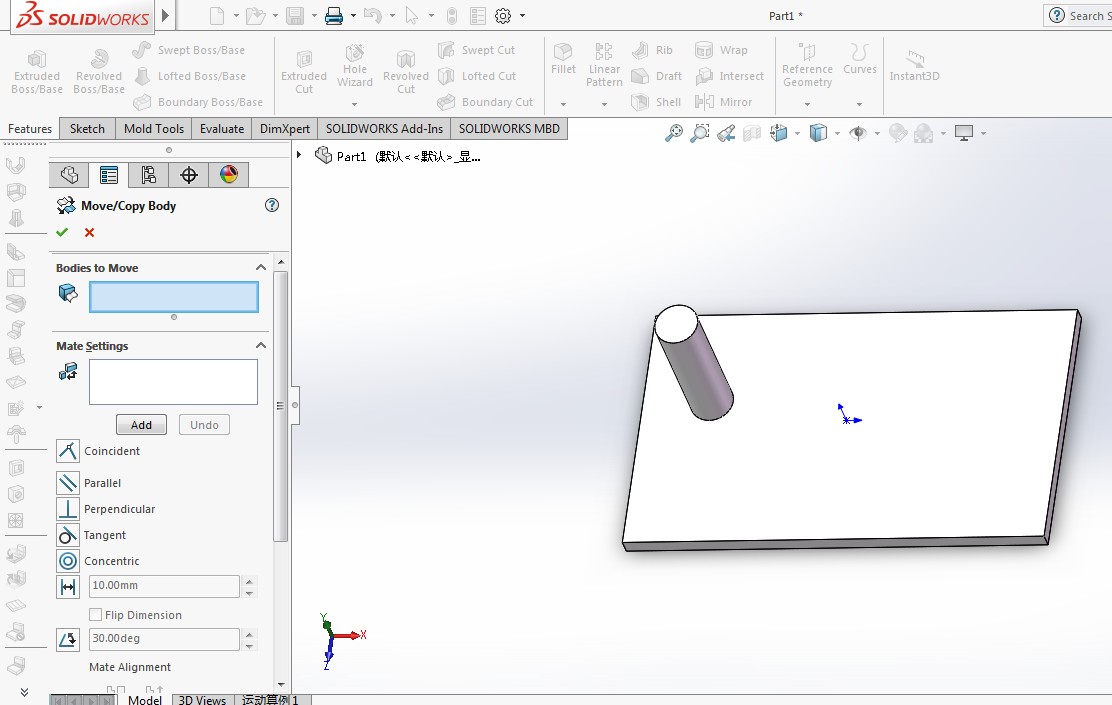
Task: Select the Revolved Boss/Base tool
Action: [99, 71]
